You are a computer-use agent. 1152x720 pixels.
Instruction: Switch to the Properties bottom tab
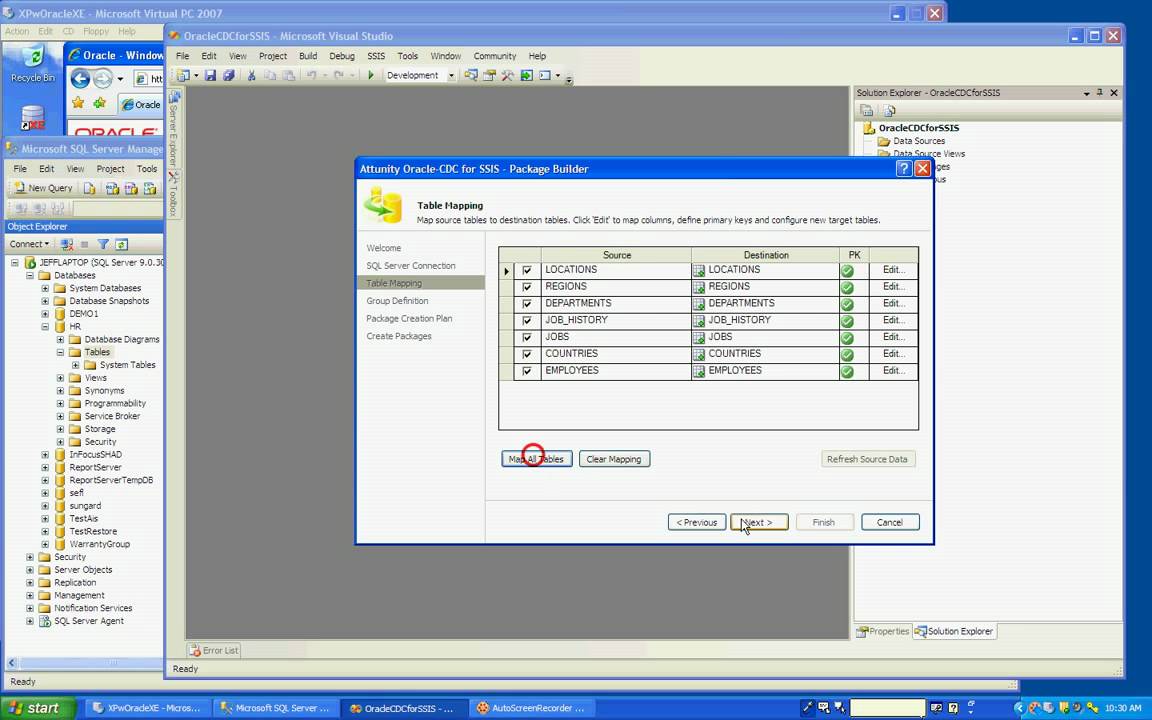[x=882, y=631]
